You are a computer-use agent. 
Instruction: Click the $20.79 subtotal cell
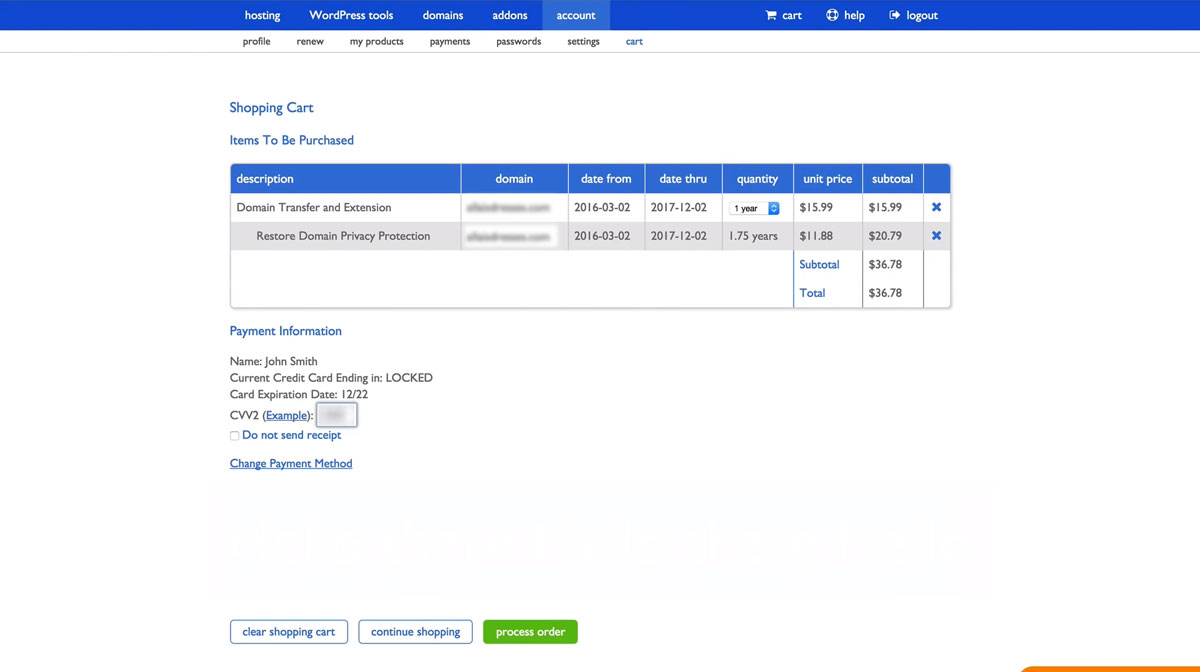click(x=892, y=236)
